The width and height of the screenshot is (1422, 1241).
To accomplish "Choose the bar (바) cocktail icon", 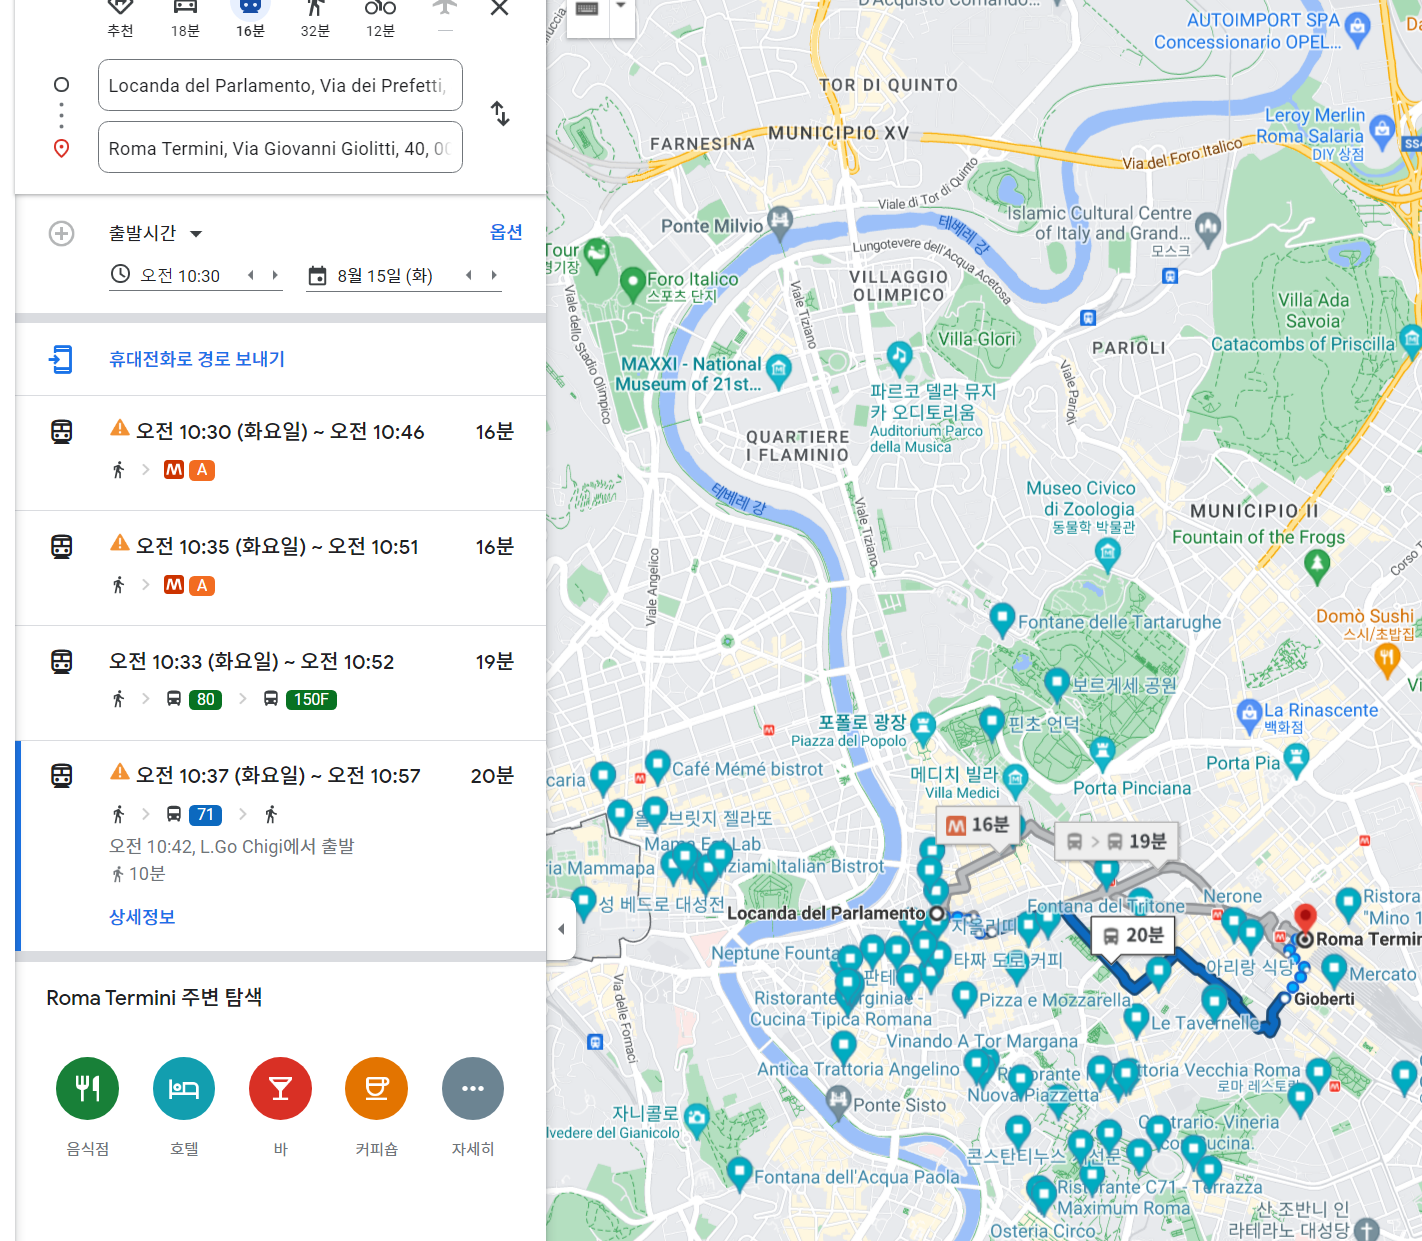I will pos(281,1088).
